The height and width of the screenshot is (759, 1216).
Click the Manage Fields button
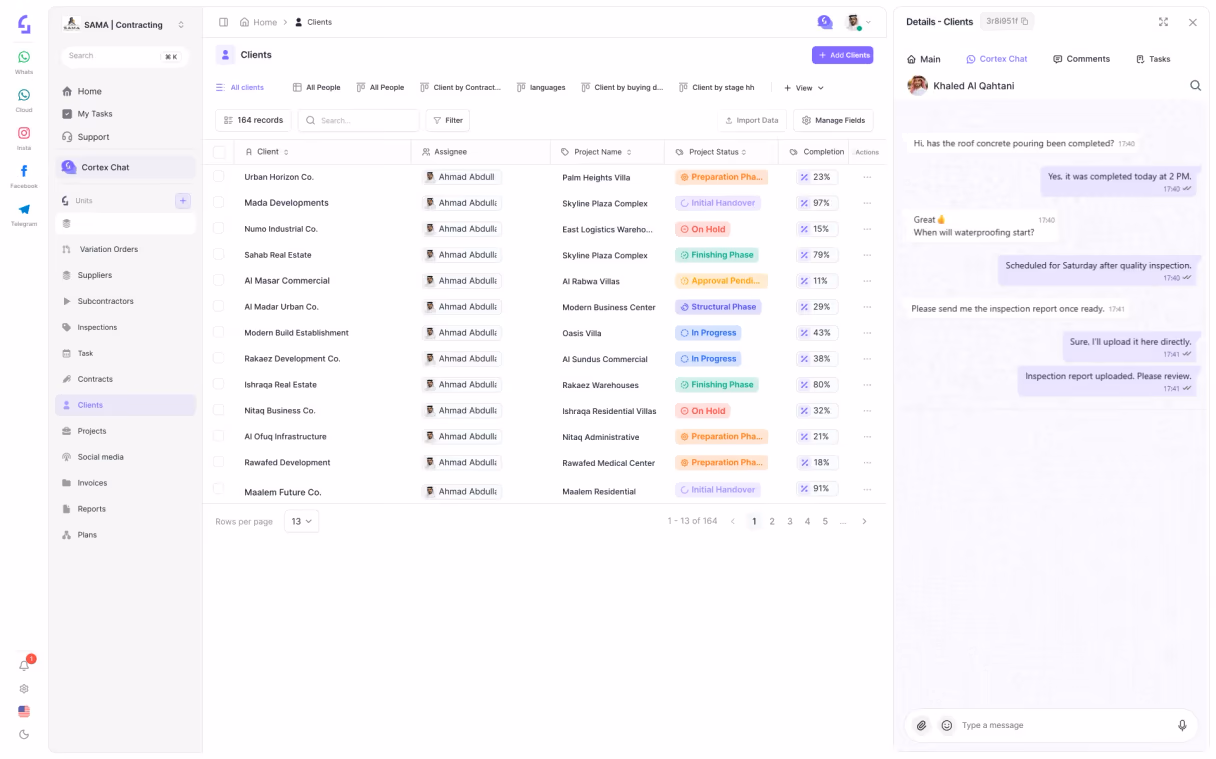point(833,120)
